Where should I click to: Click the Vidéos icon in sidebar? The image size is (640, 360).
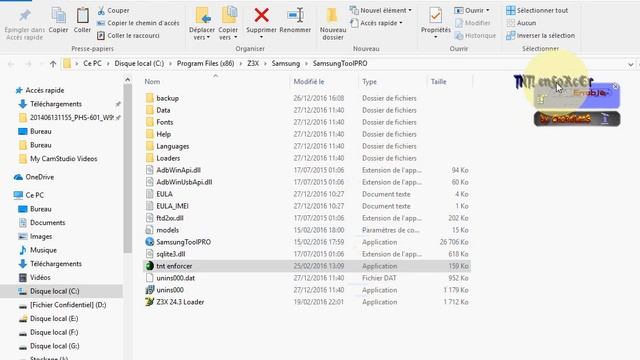(23, 278)
